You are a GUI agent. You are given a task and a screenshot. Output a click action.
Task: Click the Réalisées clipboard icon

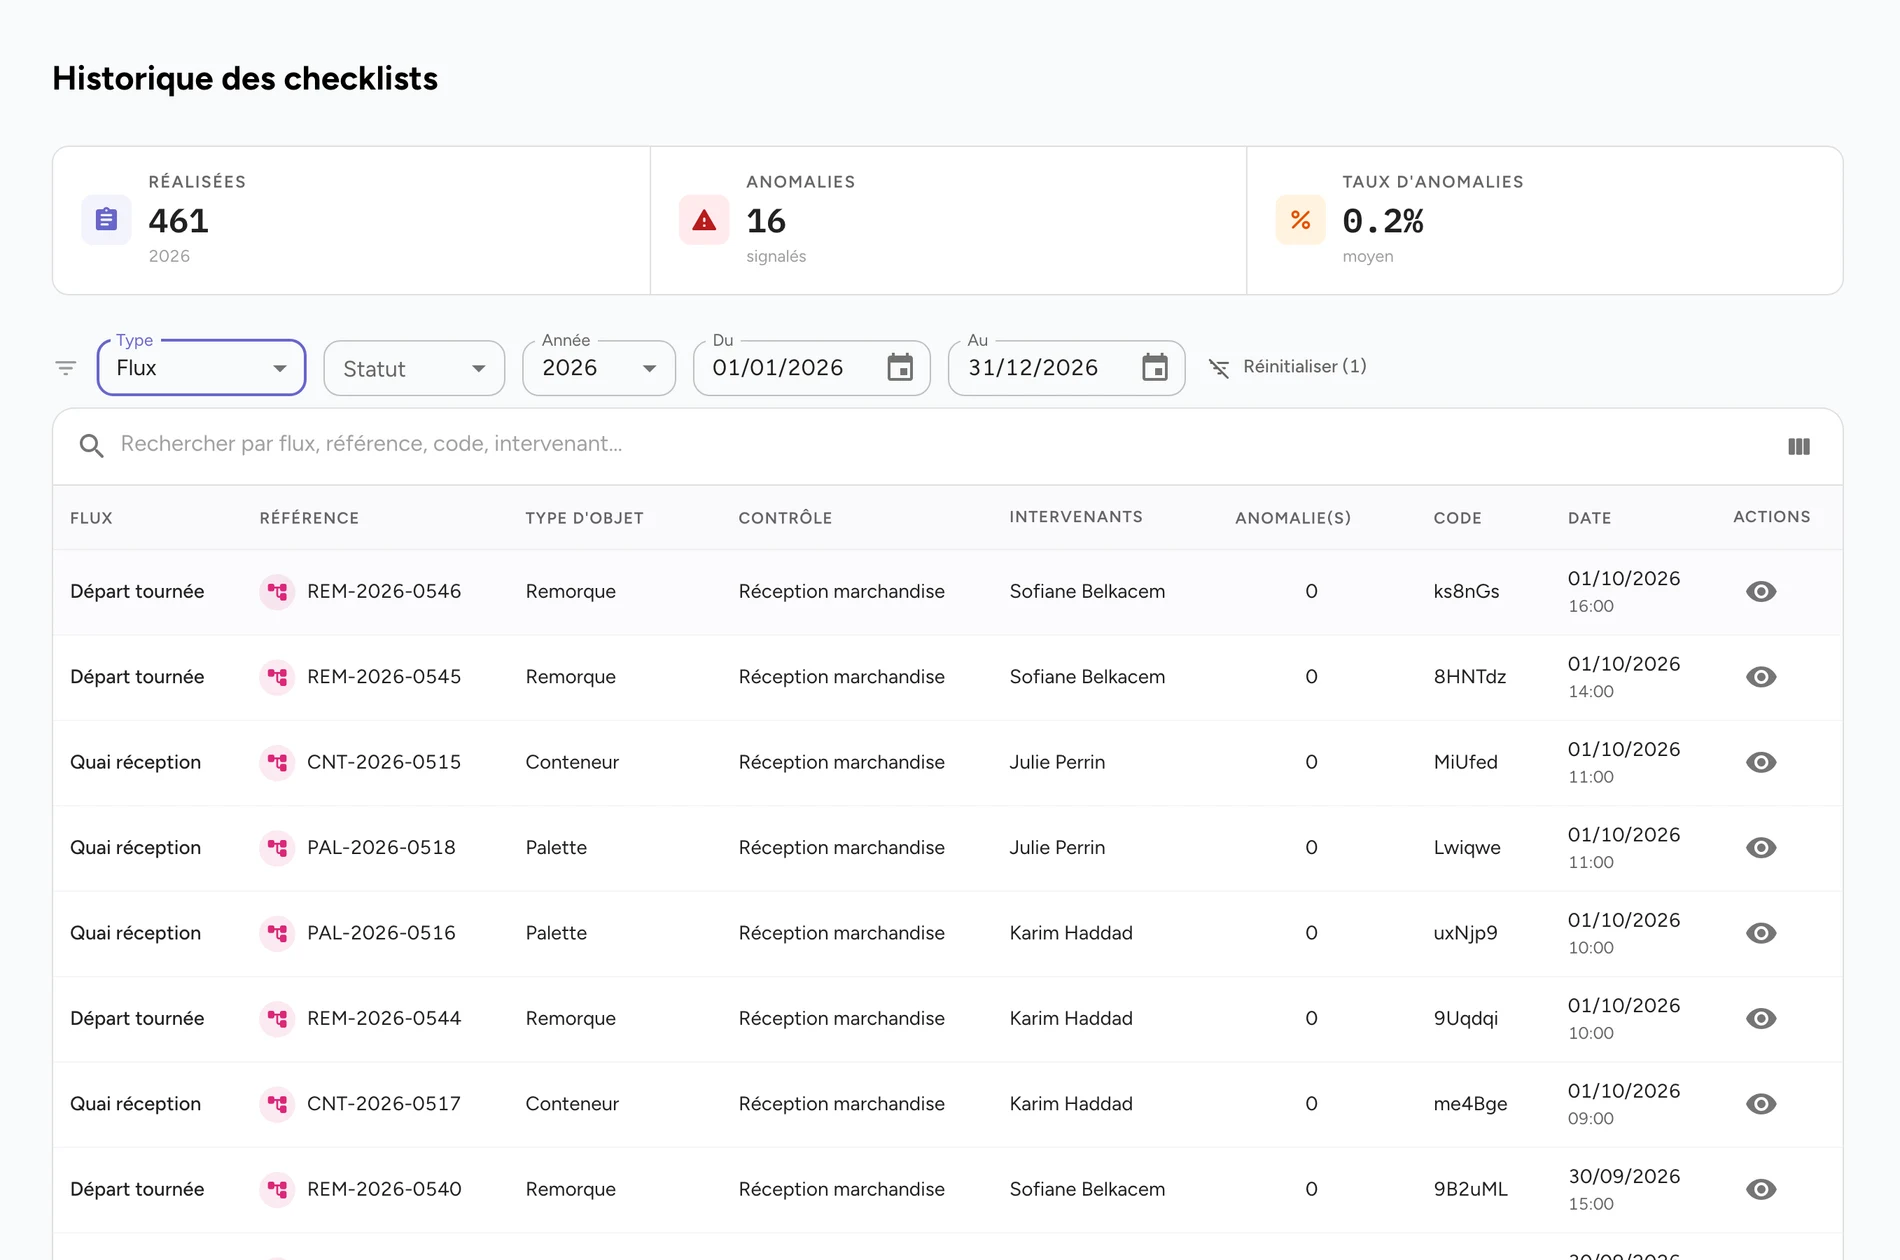click(106, 220)
